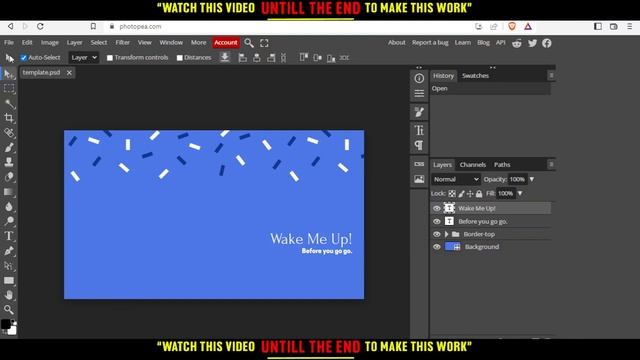The image size is (640, 360).
Task: Select the Hand tool
Action: 9,295
